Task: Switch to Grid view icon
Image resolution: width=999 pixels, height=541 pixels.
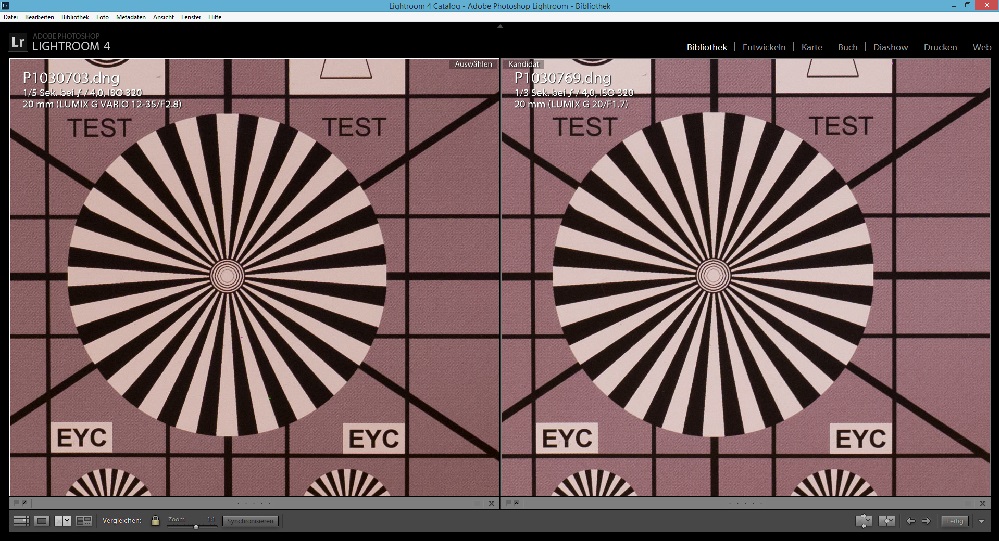Action: pos(20,521)
